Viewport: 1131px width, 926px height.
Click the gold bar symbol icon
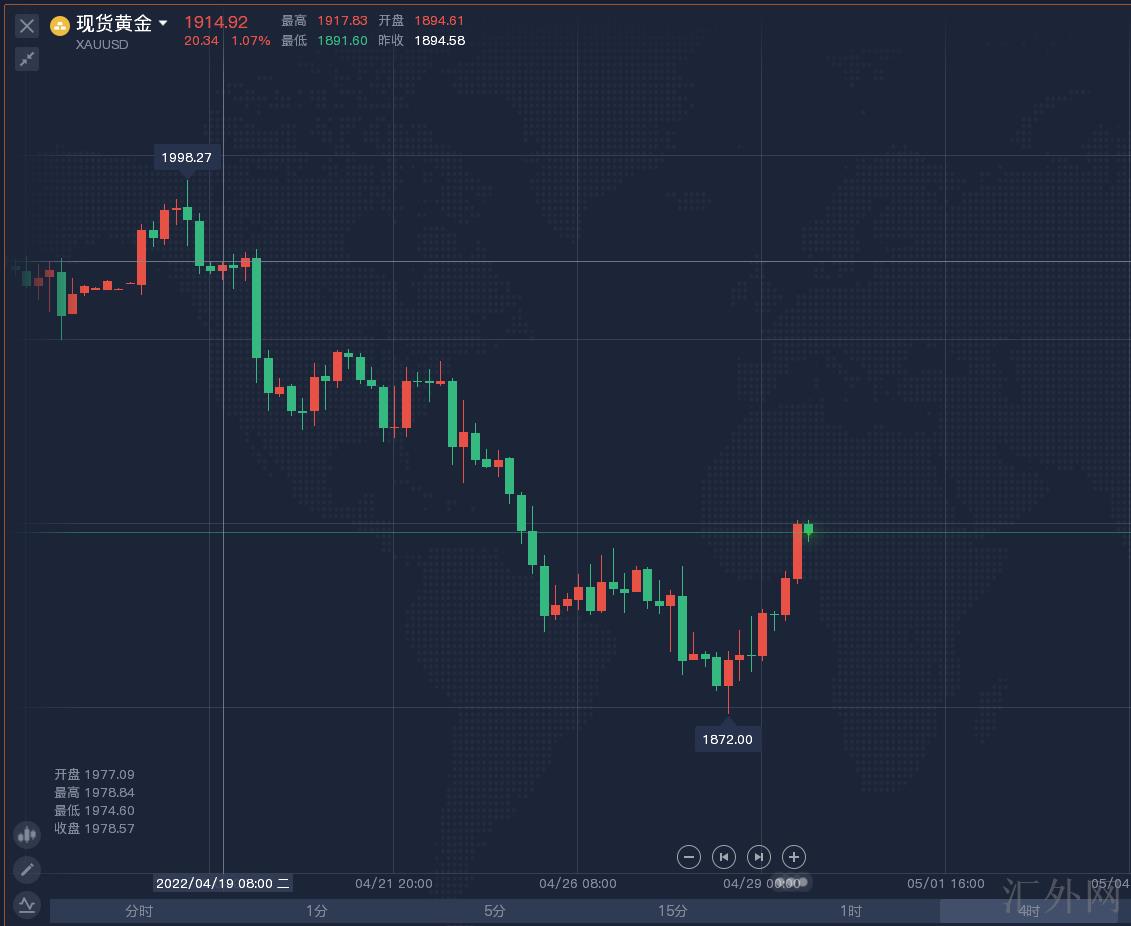(60, 26)
